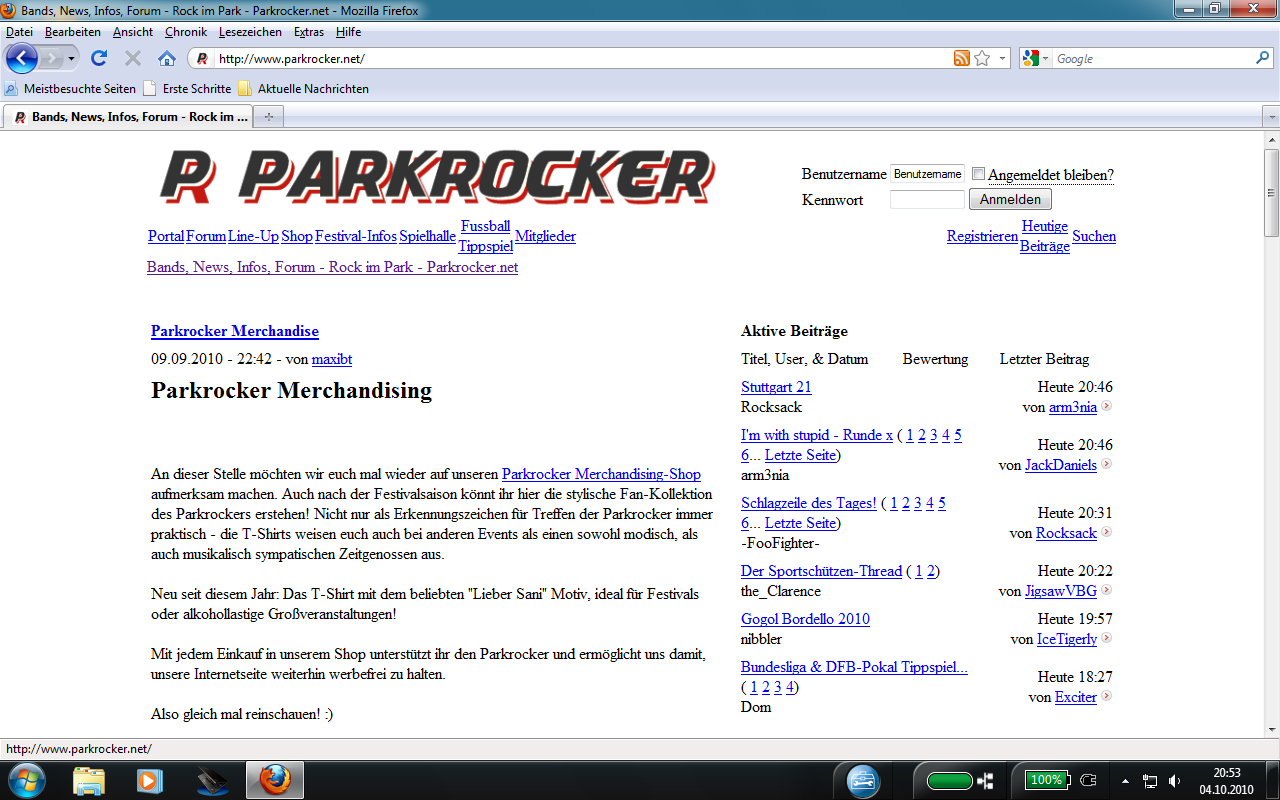1280x800 pixels.
Task: Jump to last post by arm3nia arrow icon
Action: (x=1107, y=407)
